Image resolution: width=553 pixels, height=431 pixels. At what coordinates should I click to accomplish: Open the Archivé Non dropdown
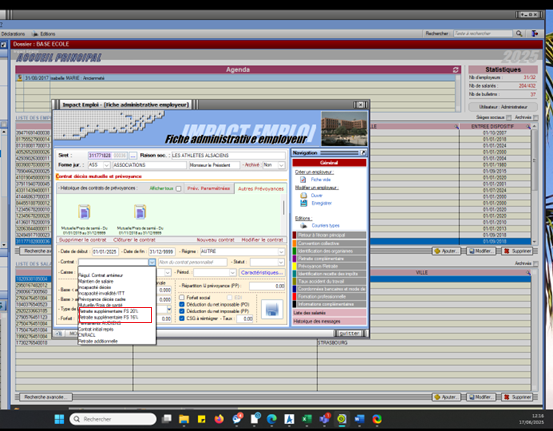(281, 165)
